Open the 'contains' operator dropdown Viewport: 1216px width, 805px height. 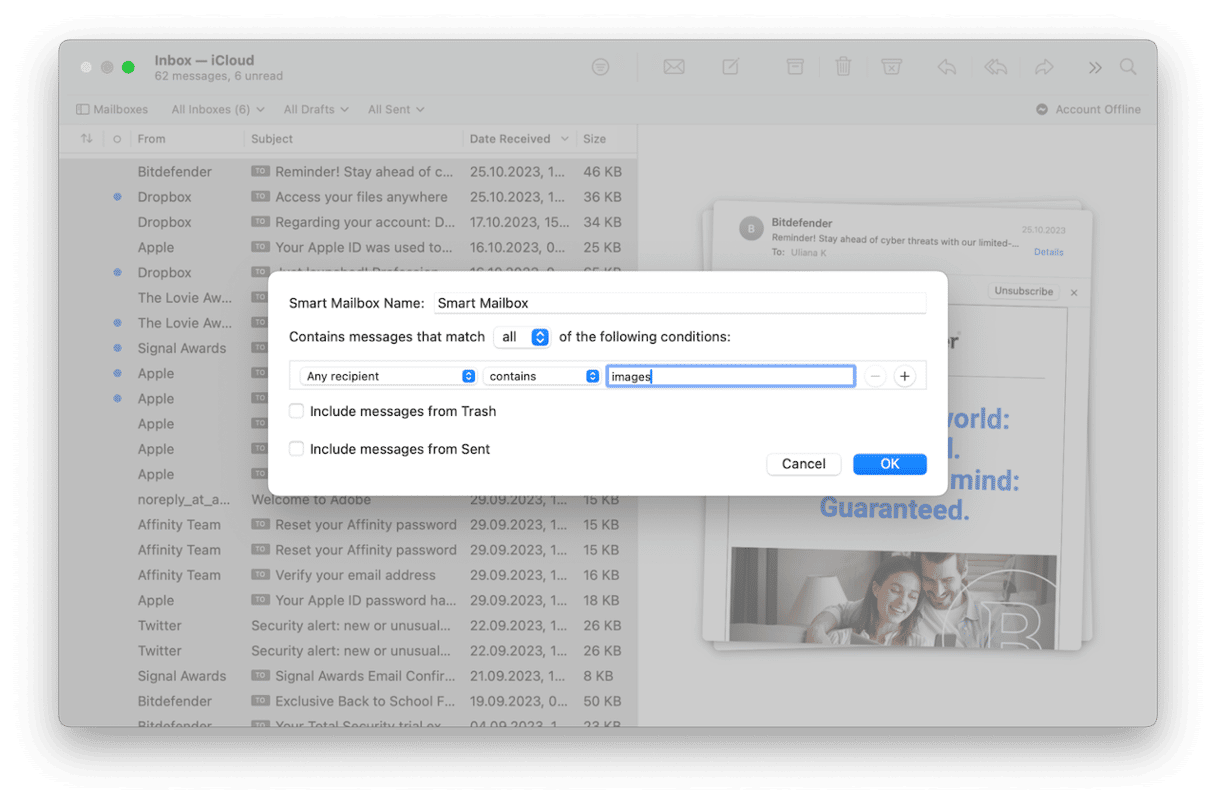tap(541, 376)
